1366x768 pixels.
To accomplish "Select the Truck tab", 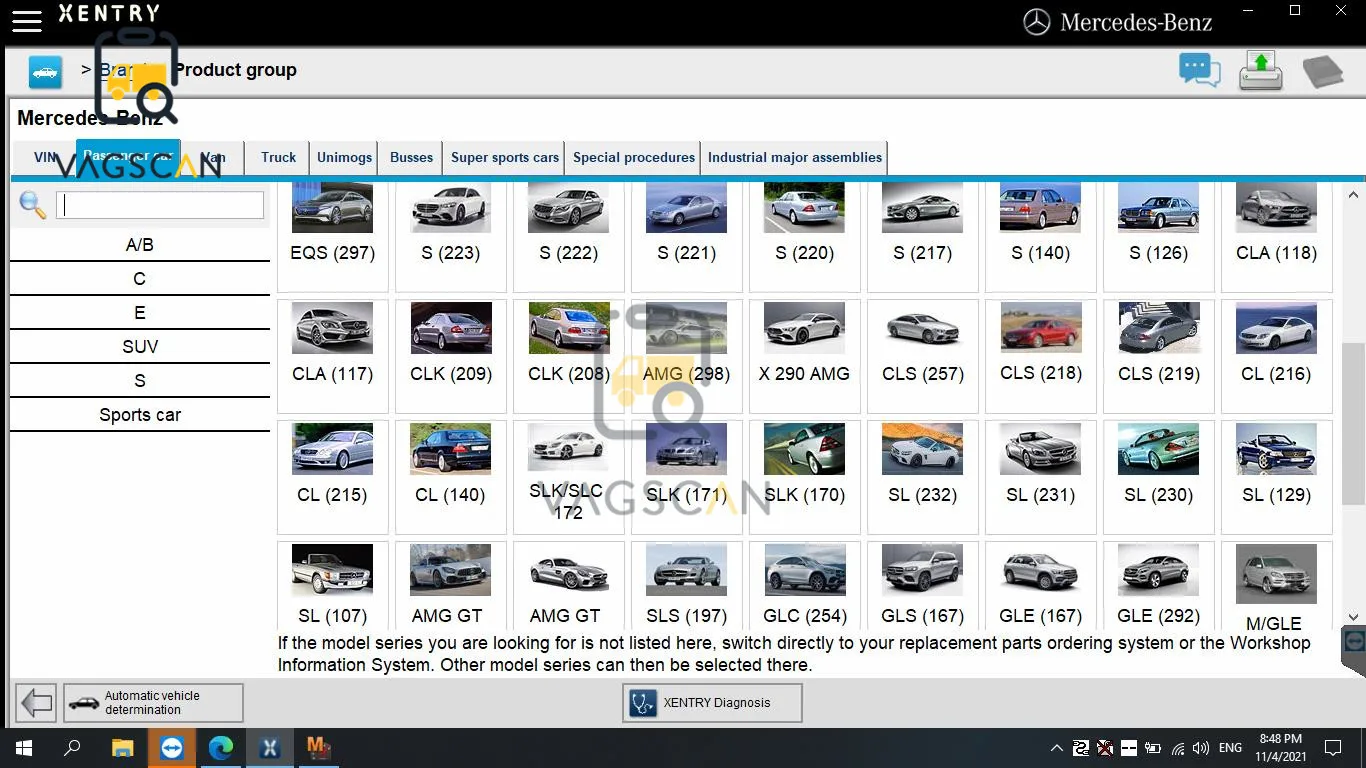I will (279, 157).
